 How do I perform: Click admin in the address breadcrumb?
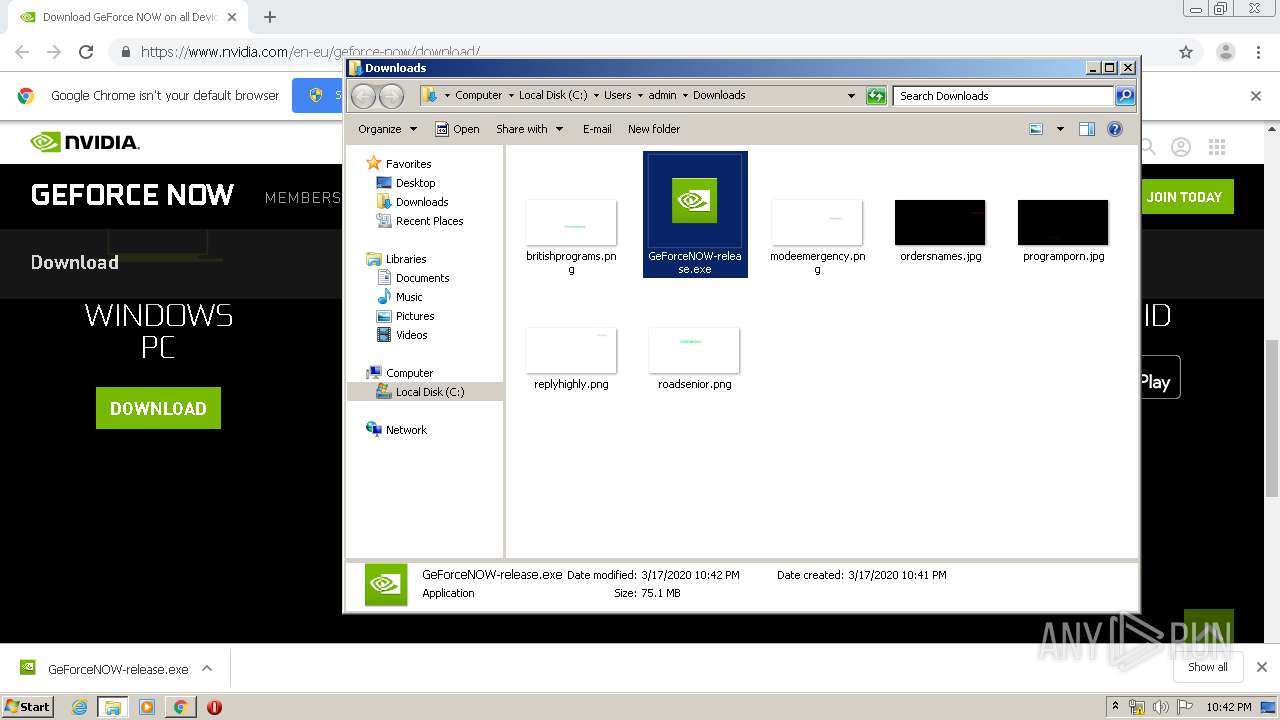click(662, 96)
